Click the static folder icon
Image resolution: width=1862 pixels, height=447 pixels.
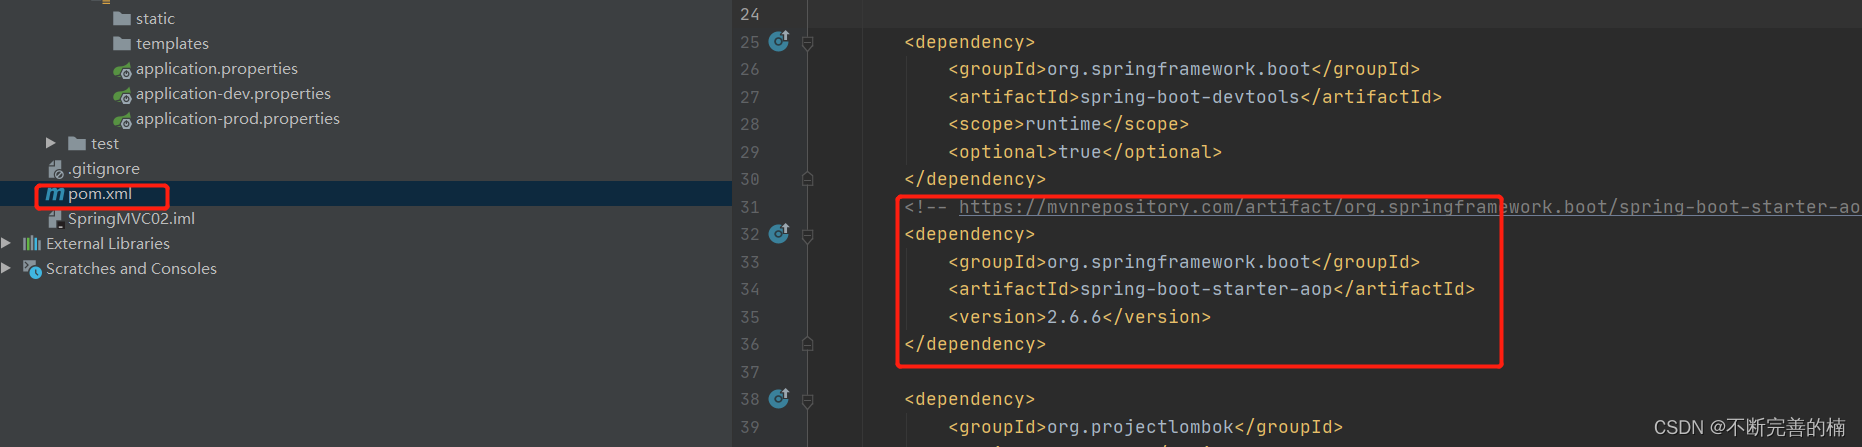click(122, 18)
